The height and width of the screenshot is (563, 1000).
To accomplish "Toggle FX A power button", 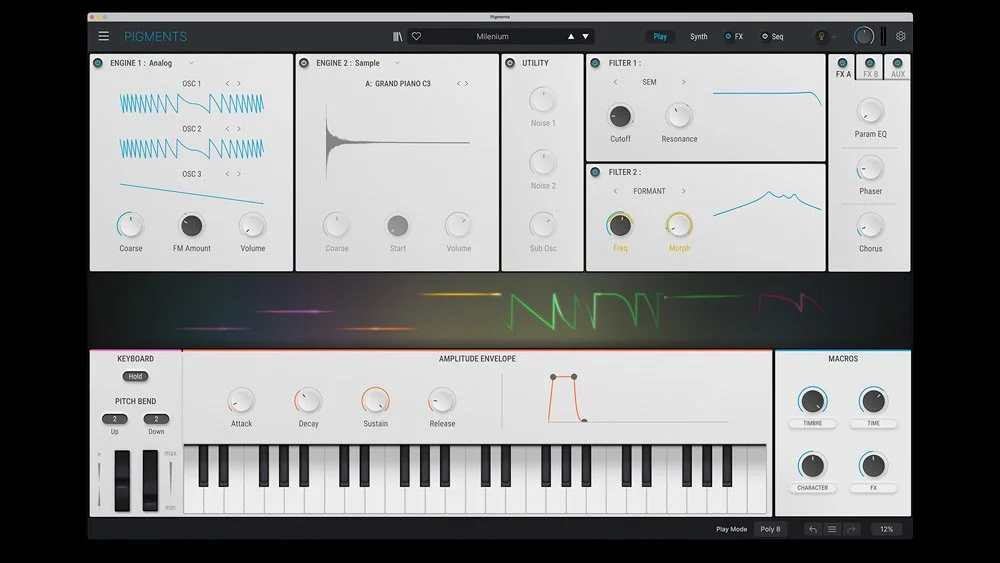I will [842, 62].
